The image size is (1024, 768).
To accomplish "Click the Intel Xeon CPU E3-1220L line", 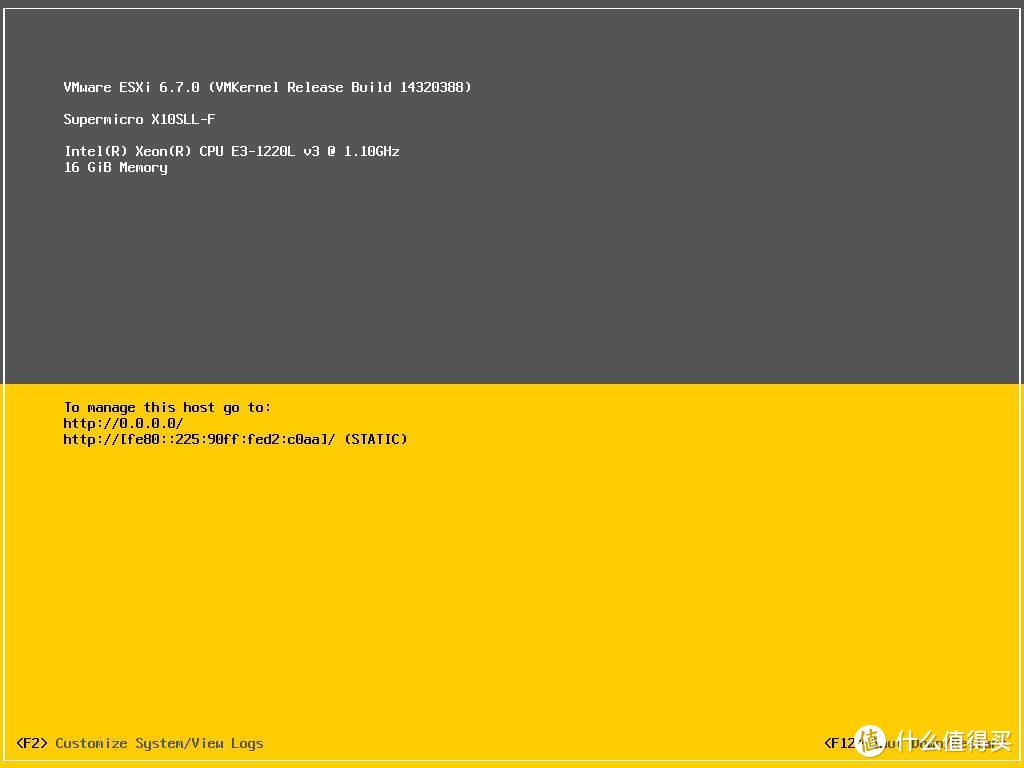I will (231, 151).
